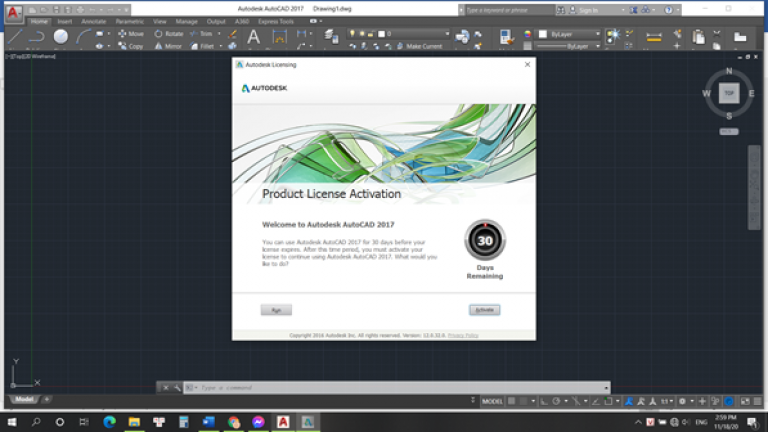Open the AutoCAD application menu button

point(13,12)
